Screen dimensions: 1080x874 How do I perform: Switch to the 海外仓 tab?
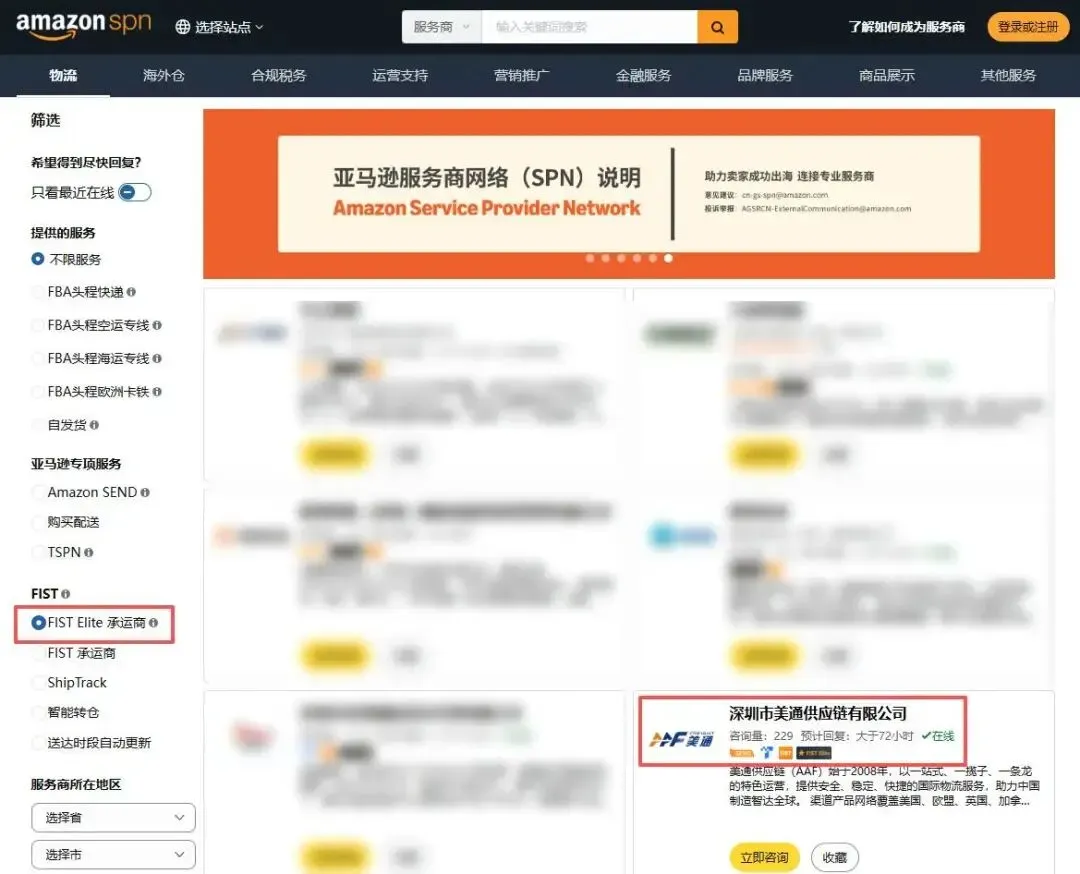point(163,75)
